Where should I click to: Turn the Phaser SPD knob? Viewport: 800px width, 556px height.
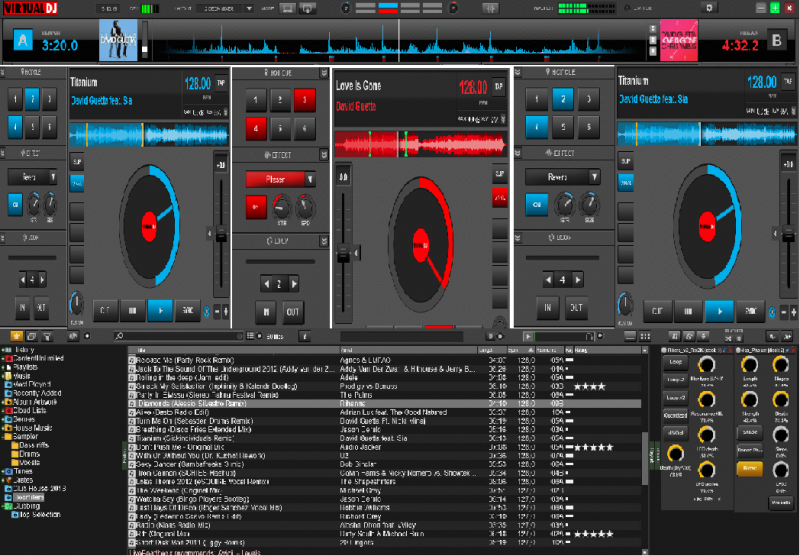[x=305, y=206]
